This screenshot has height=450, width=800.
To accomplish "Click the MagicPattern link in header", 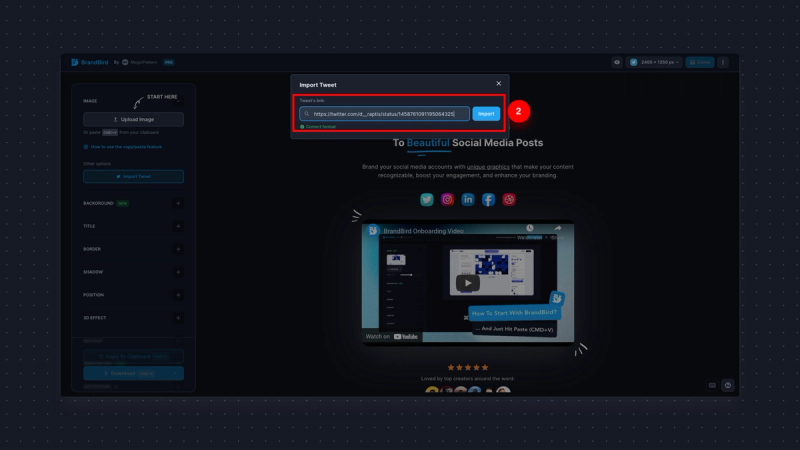I will tap(140, 62).
